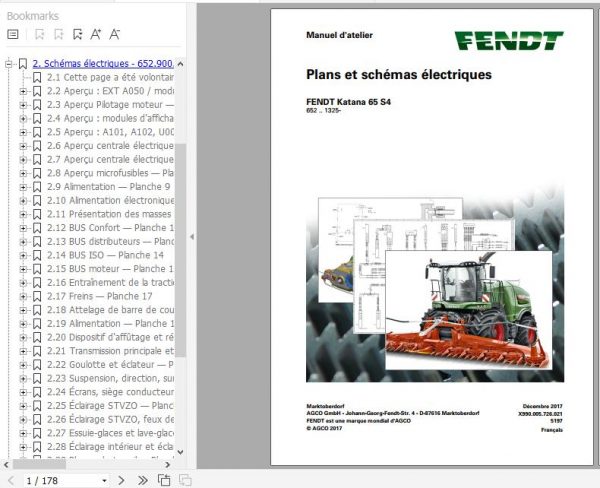The height and width of the screenshot is (488, 600).
Task: Select bookmark 2.16 Entraînement de la traction
Action: point(110,282)
